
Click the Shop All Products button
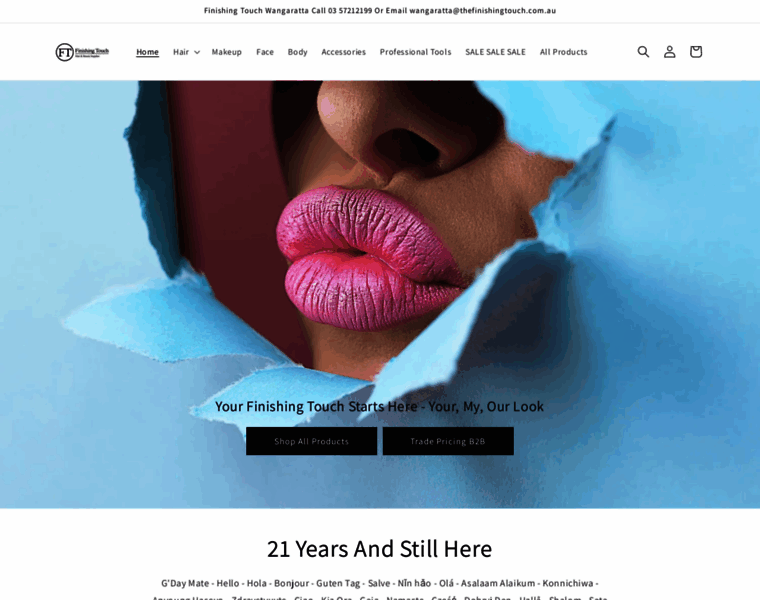pyautogui.click(x=311, y=441)
